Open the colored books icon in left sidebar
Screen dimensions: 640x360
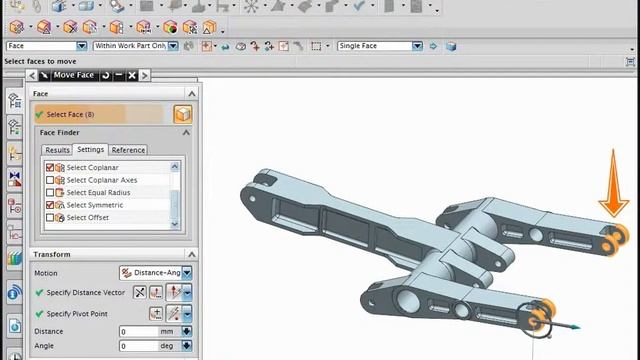[x=14, y=258]
